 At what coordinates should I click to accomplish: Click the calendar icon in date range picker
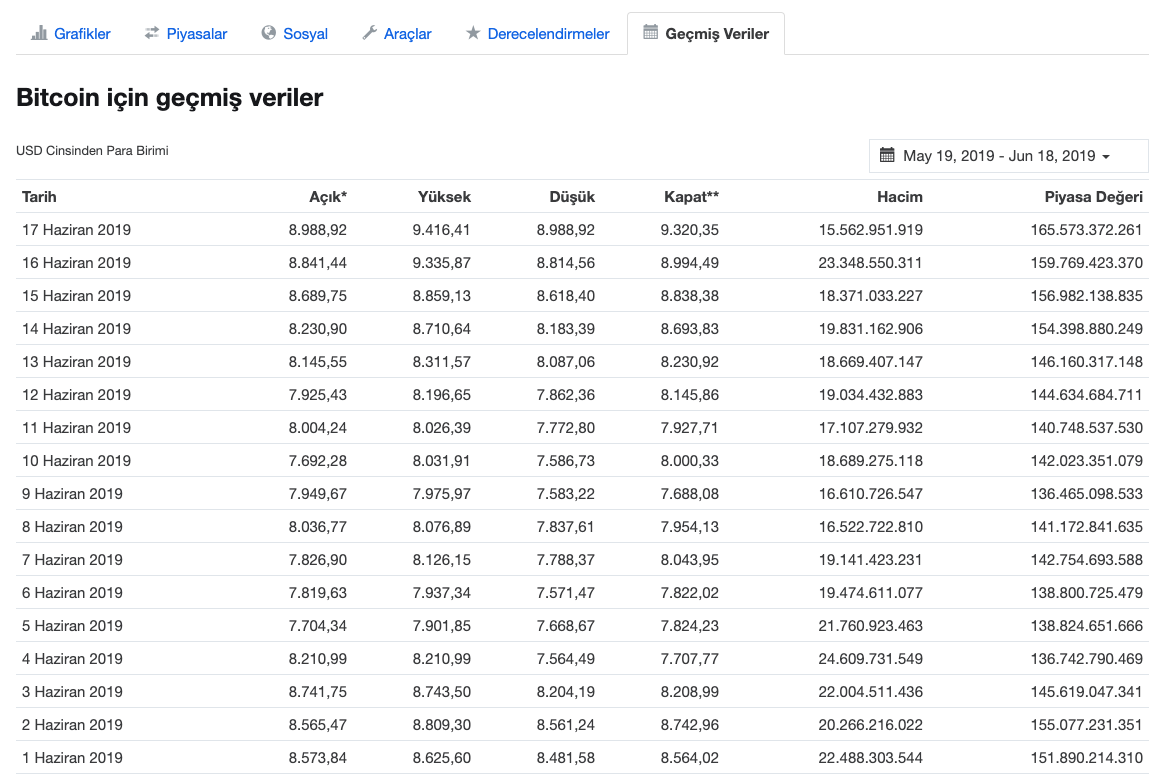click(887, 155)
